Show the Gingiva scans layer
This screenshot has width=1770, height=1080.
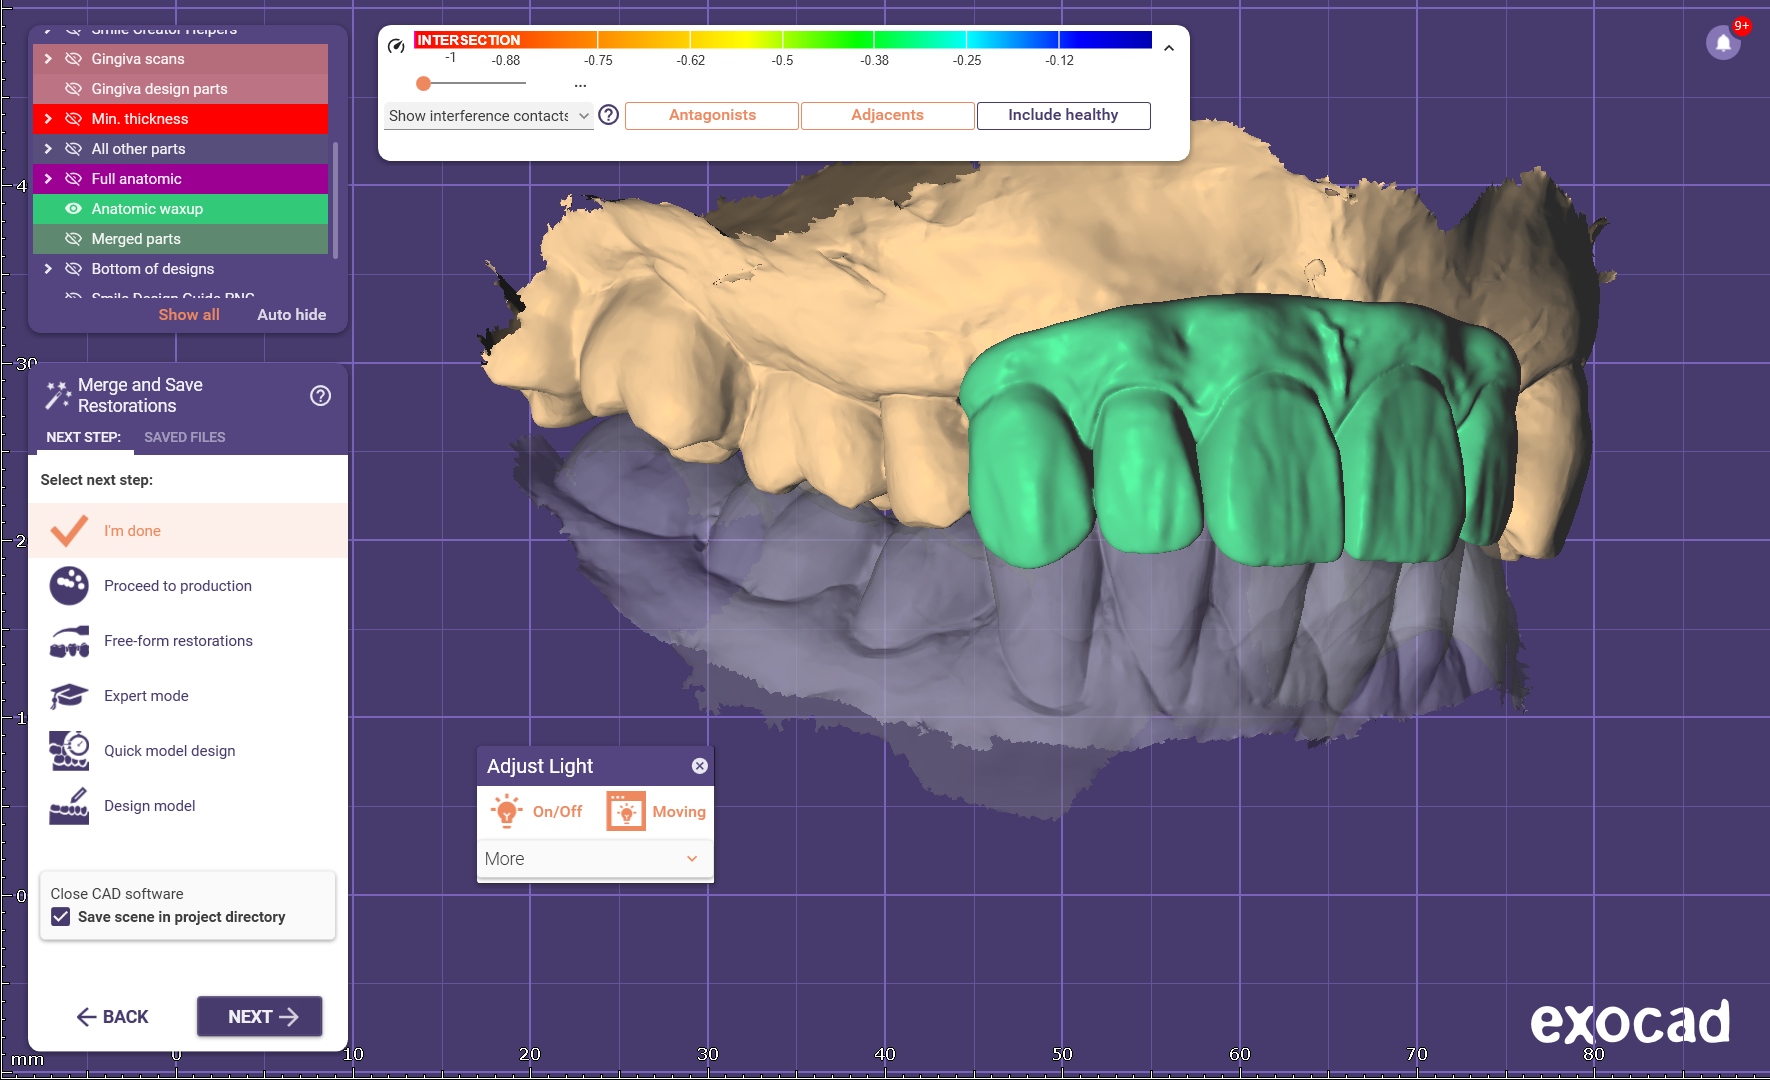[73, 59]
